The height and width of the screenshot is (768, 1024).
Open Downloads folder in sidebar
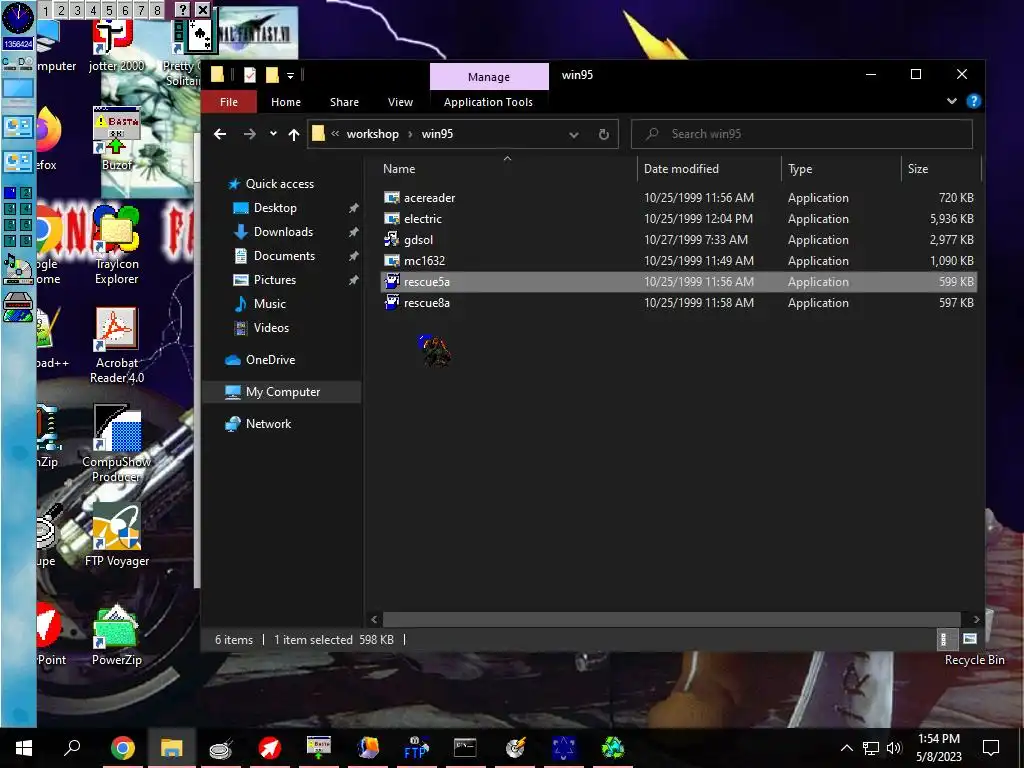[283, 232]
